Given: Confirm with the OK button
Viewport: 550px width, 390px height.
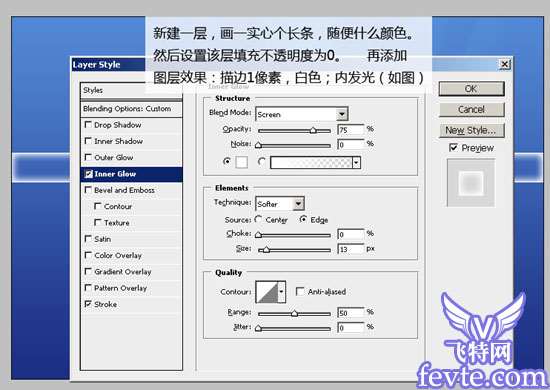Looking at the screenshot, I should click(x=471, y=89).
